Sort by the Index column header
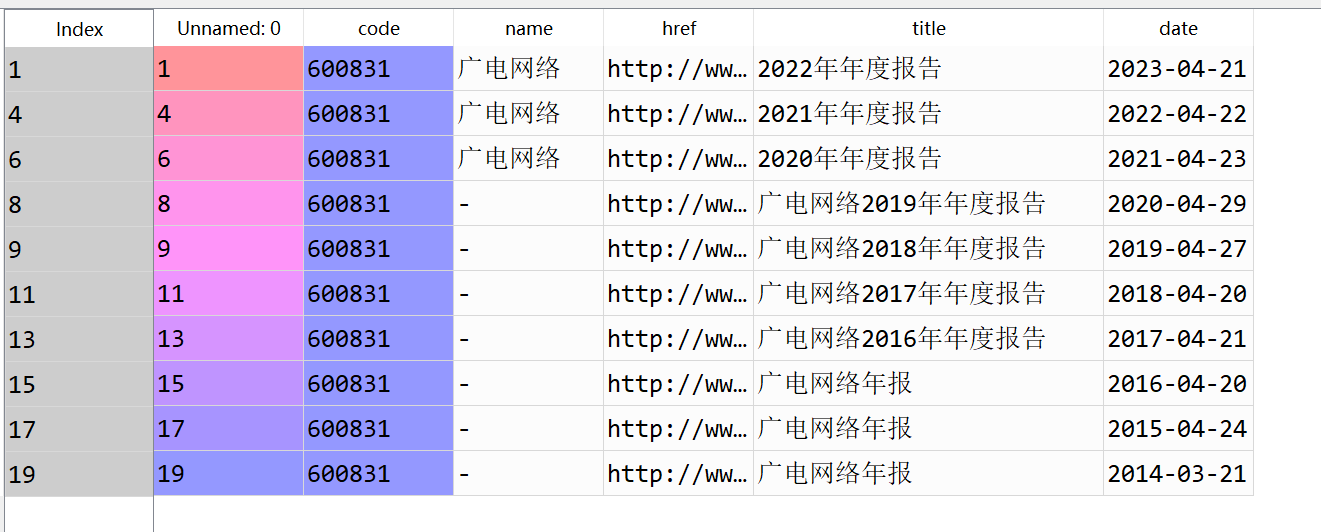 79,29
